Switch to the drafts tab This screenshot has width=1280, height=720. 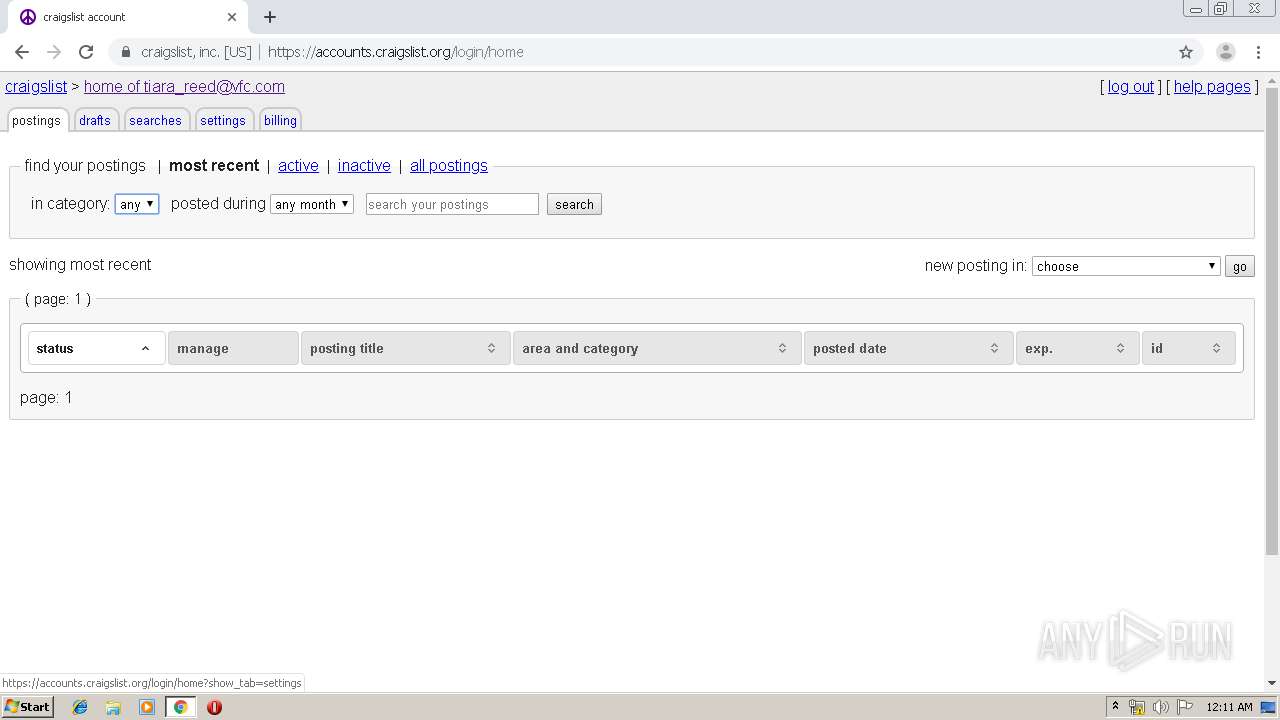click(95, 120)
